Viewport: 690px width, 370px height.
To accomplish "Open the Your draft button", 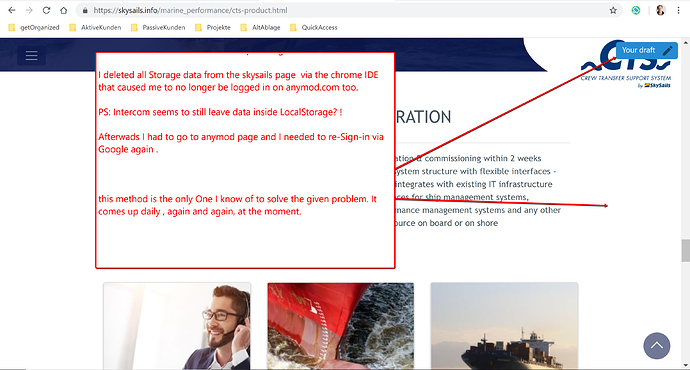I will click(x=646, y=50).
